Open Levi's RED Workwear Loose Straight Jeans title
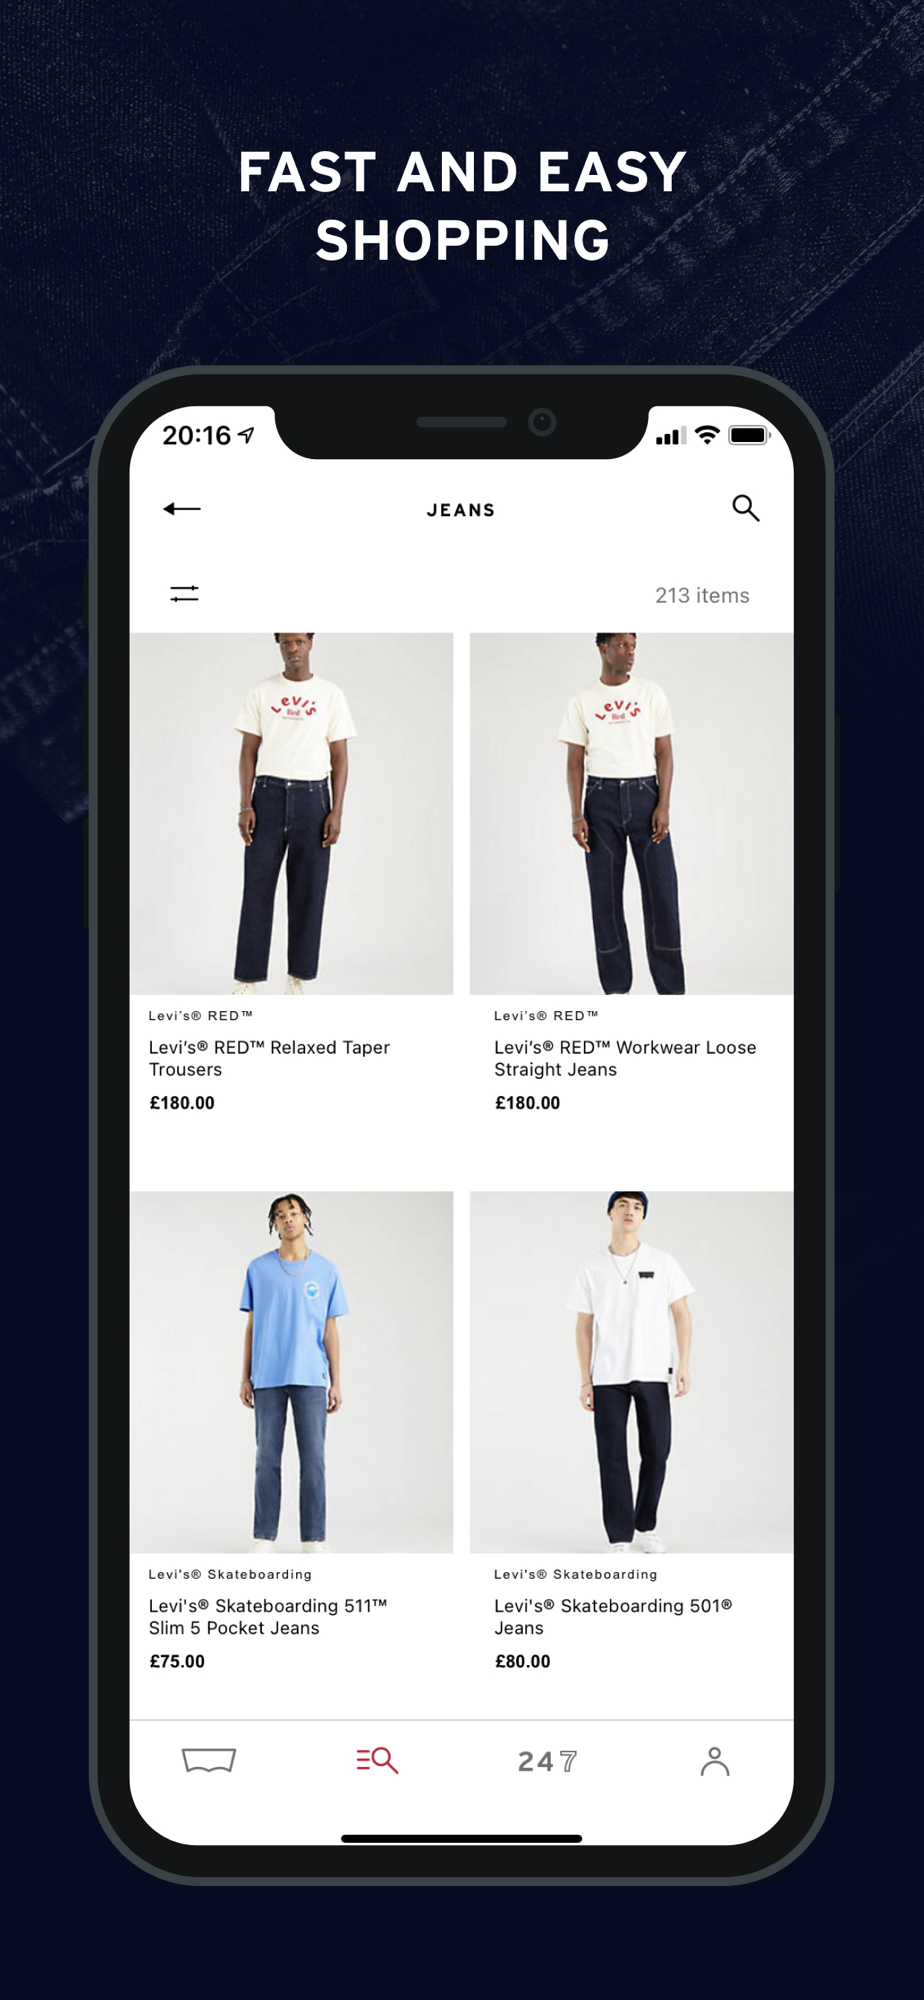This screenshot has height=2000, width=924. (625, 1058)
